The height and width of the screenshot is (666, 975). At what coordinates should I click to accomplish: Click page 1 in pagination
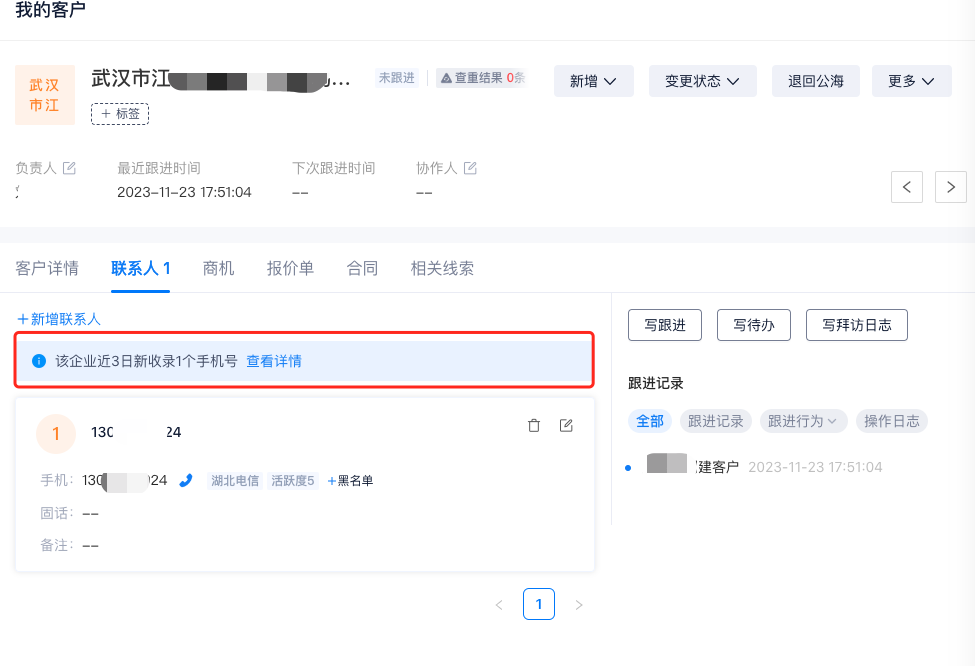click(538, 604)
